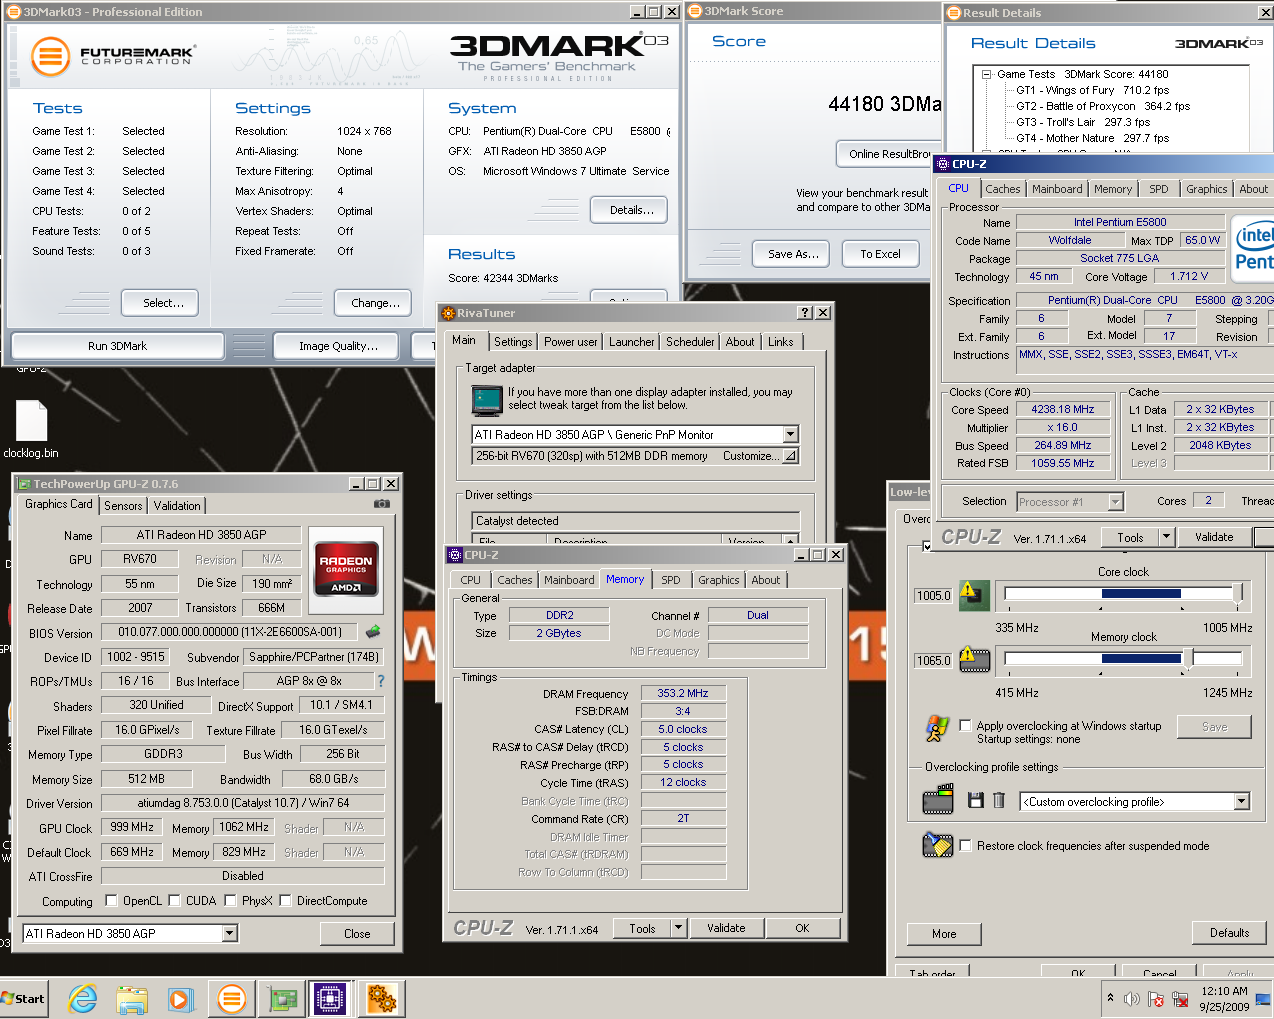Enable Restore clock frequencies after suspended mode
This screenshot has width=1274, height=1019.
(x=965, y=845)
